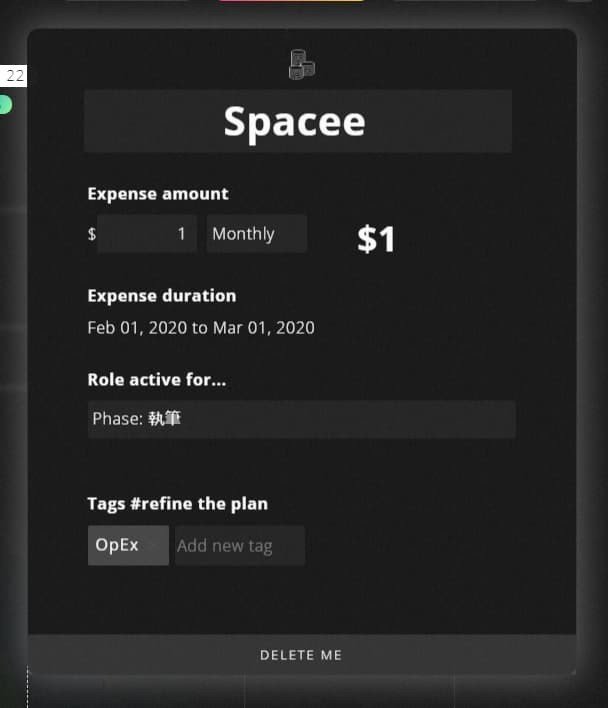
Task: Click the Role active for heading
Action: (x=156, y=380)
